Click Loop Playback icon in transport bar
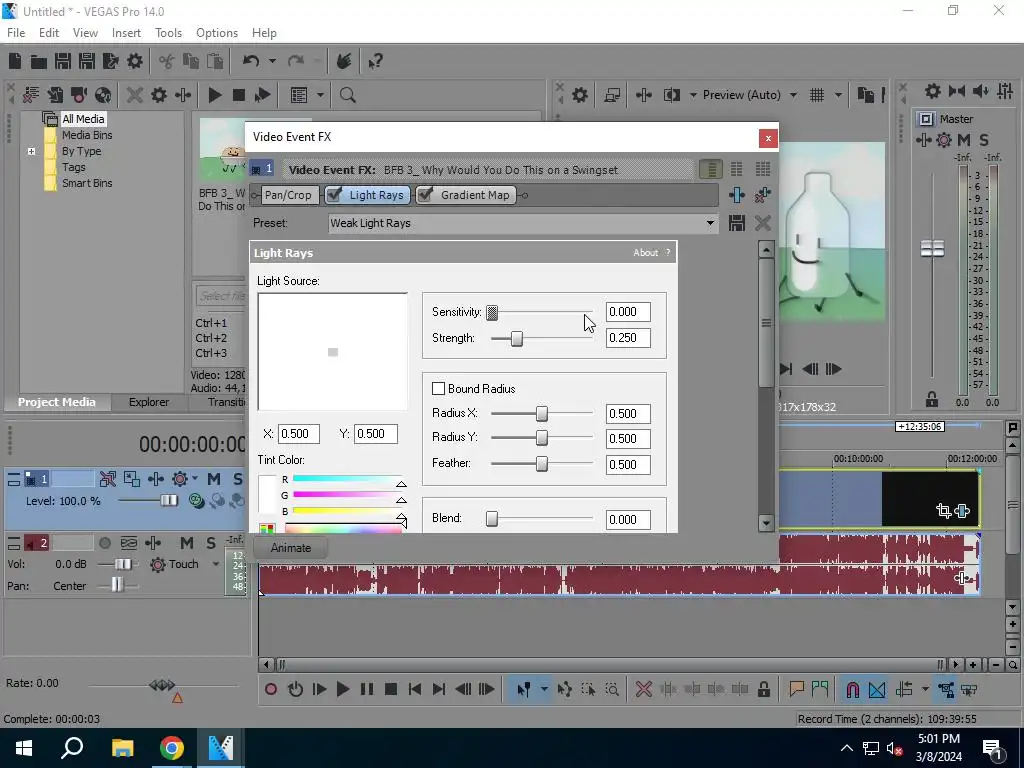The width and height of the screenshot is (1024, 768). click(295, 690)
